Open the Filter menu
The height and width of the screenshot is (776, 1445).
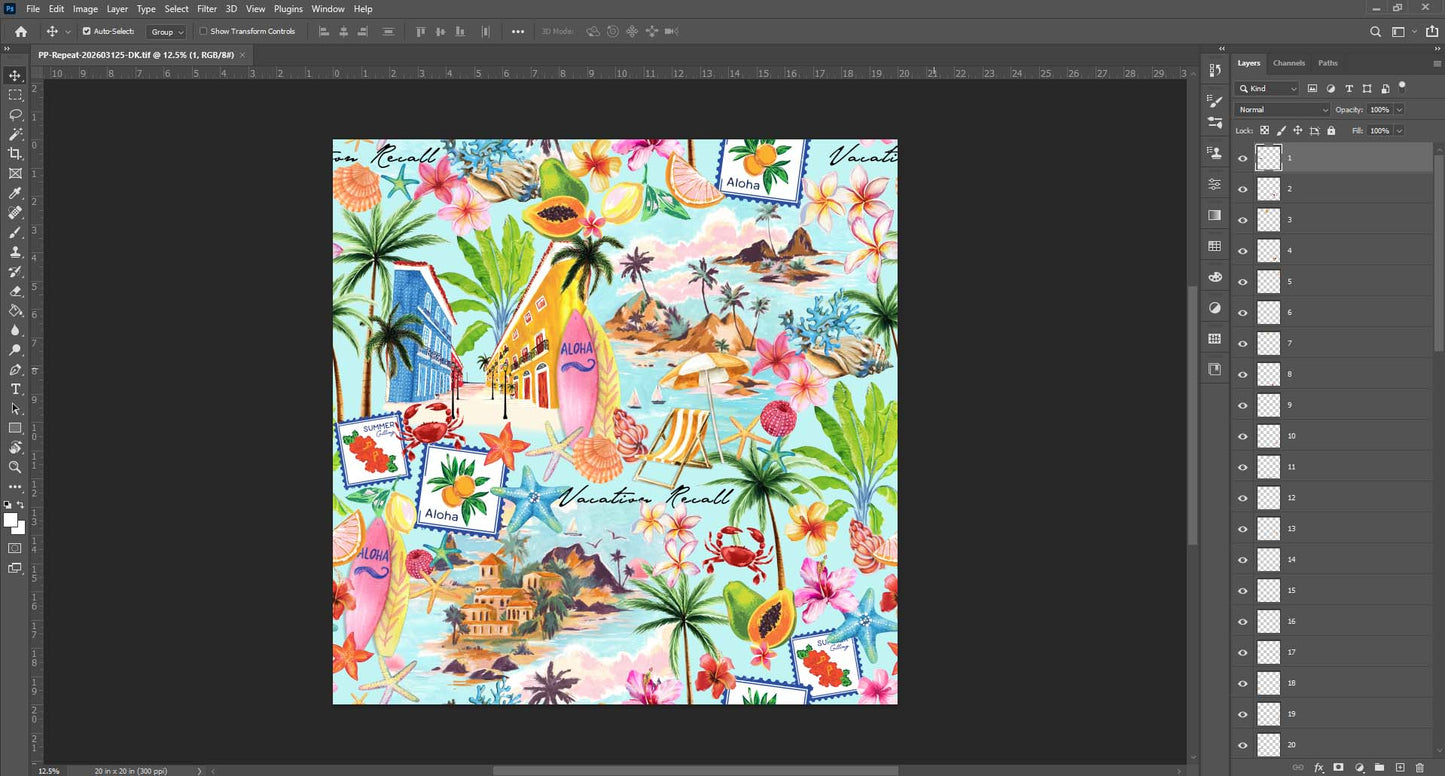[207, 9]
